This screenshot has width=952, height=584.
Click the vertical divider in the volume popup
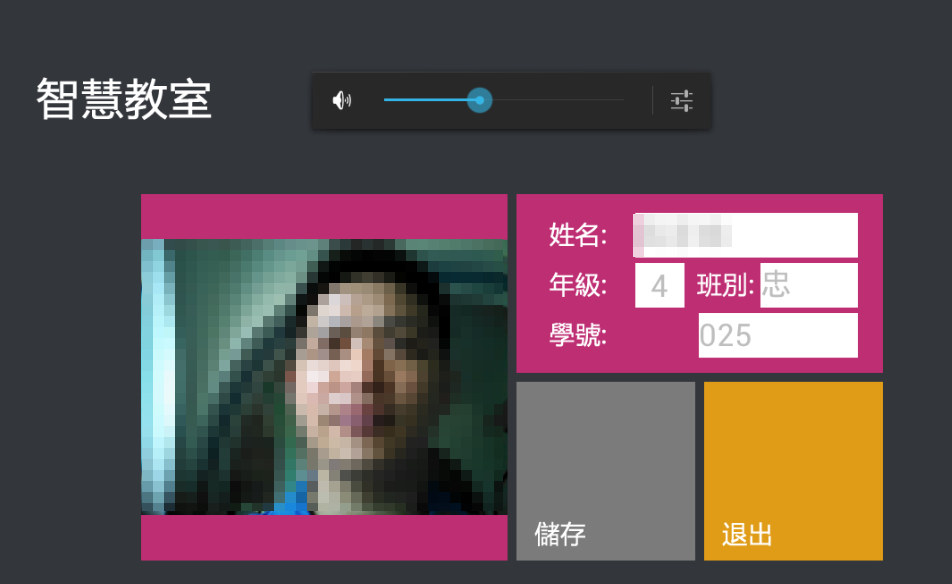pos(652,100)
